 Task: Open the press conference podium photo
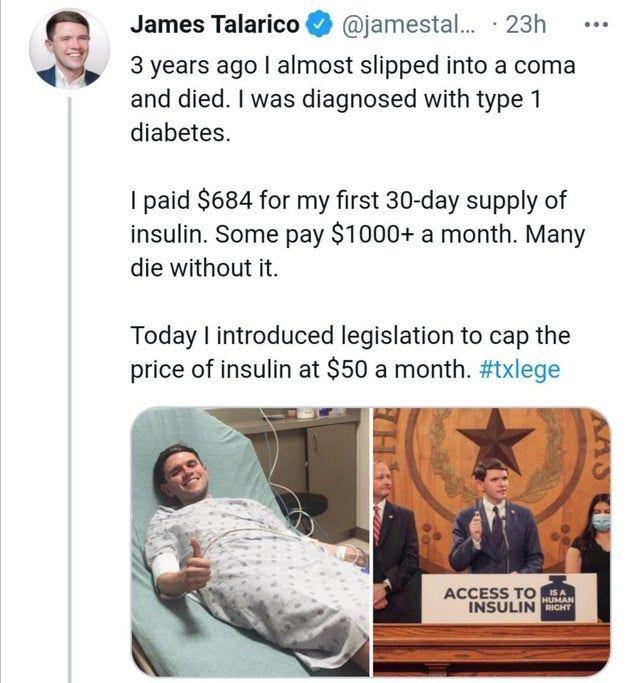(x=491, y=540)
